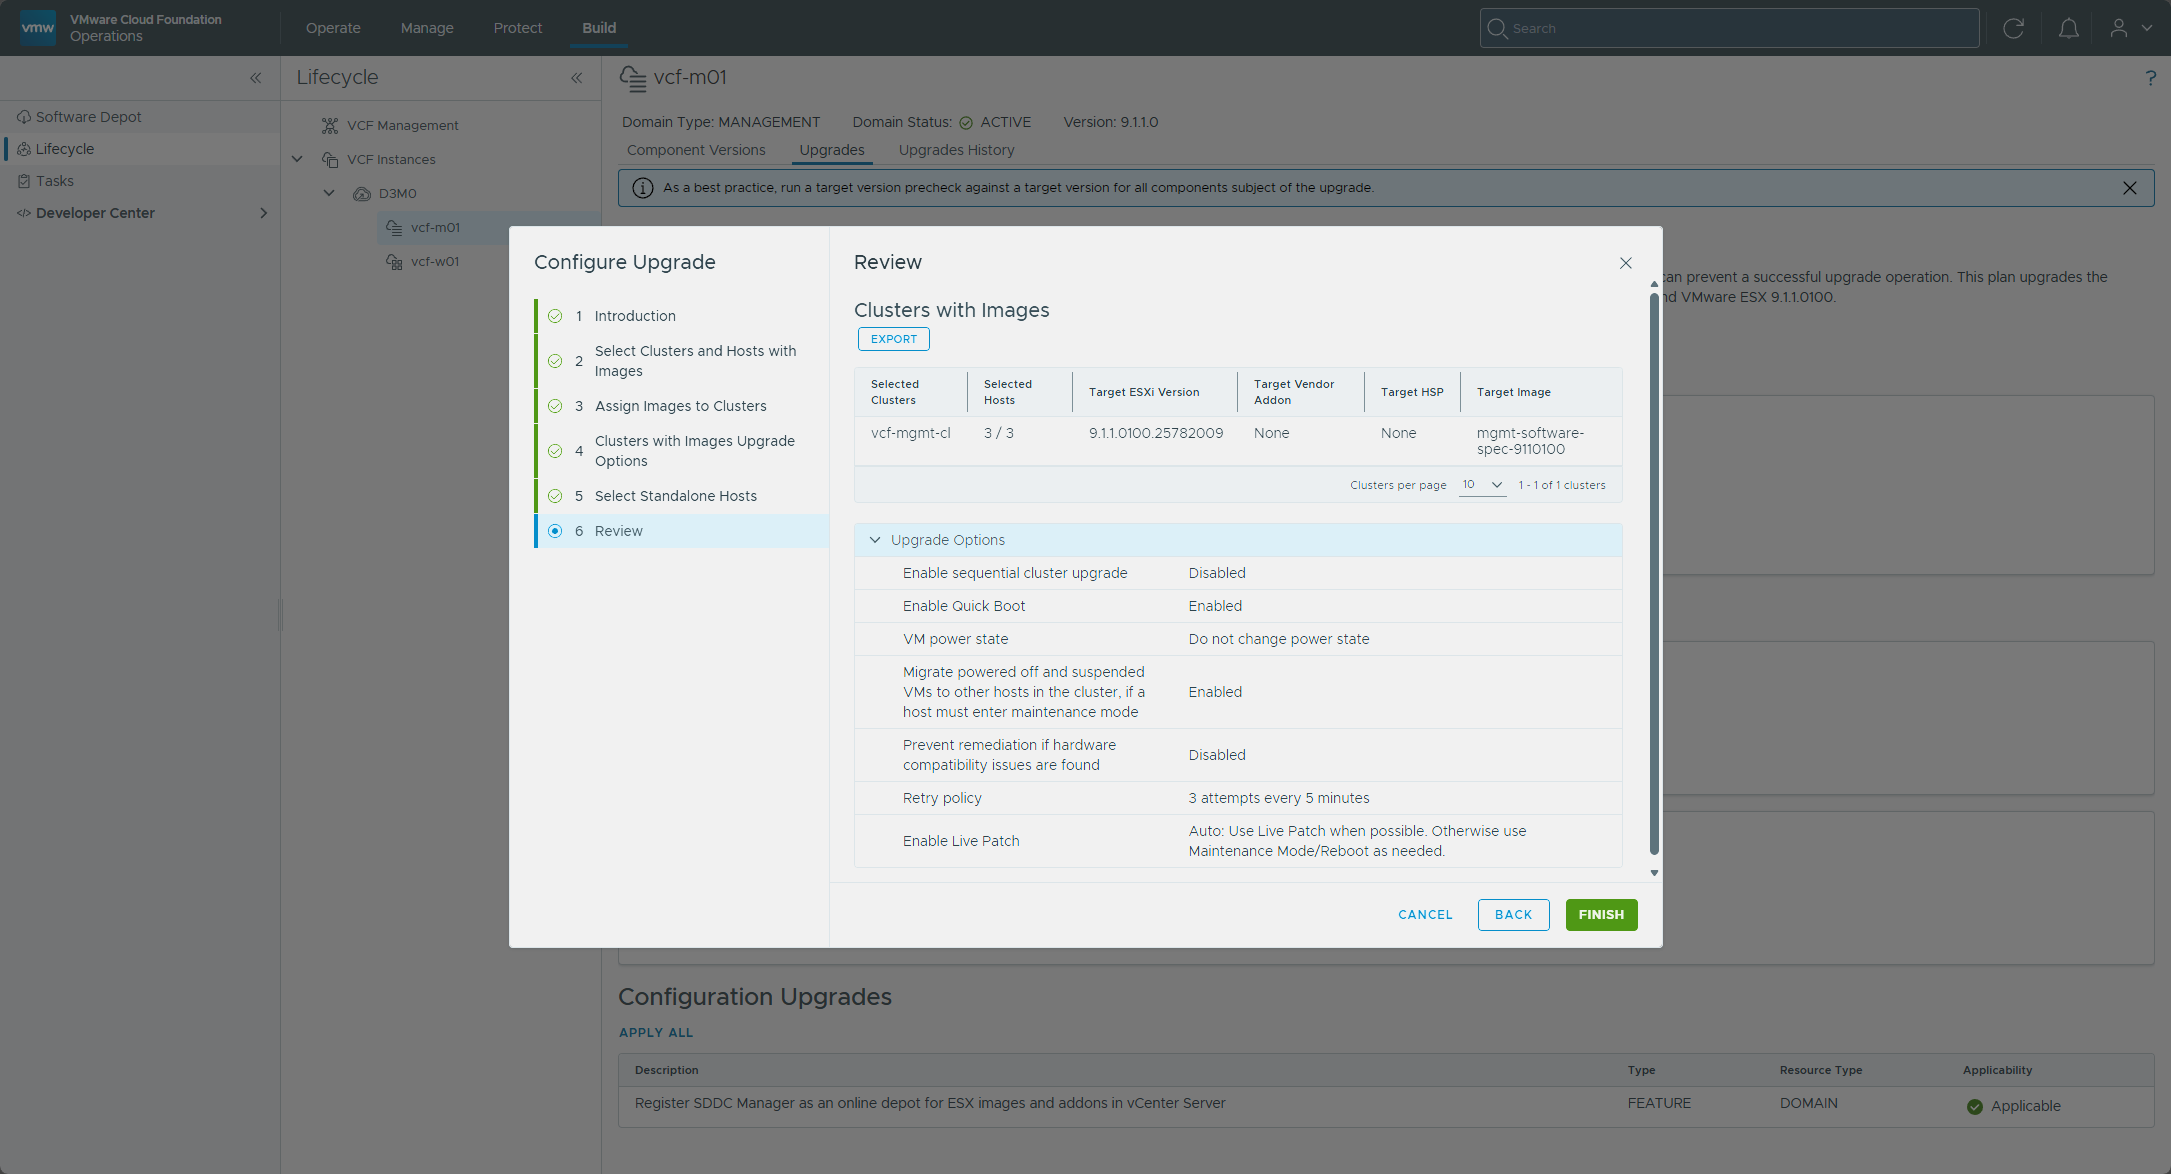The image size is (2171, 1174).
Task: Click the VCF Instances tree icon
Action: [330, 159]
